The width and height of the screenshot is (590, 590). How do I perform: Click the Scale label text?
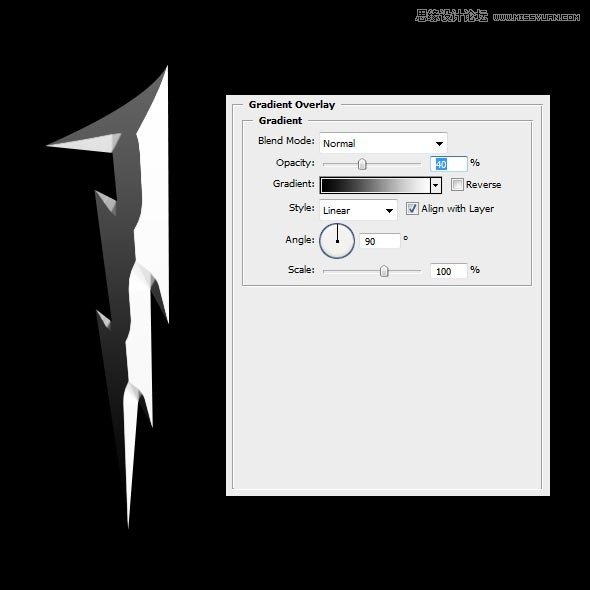click(301, 269)
